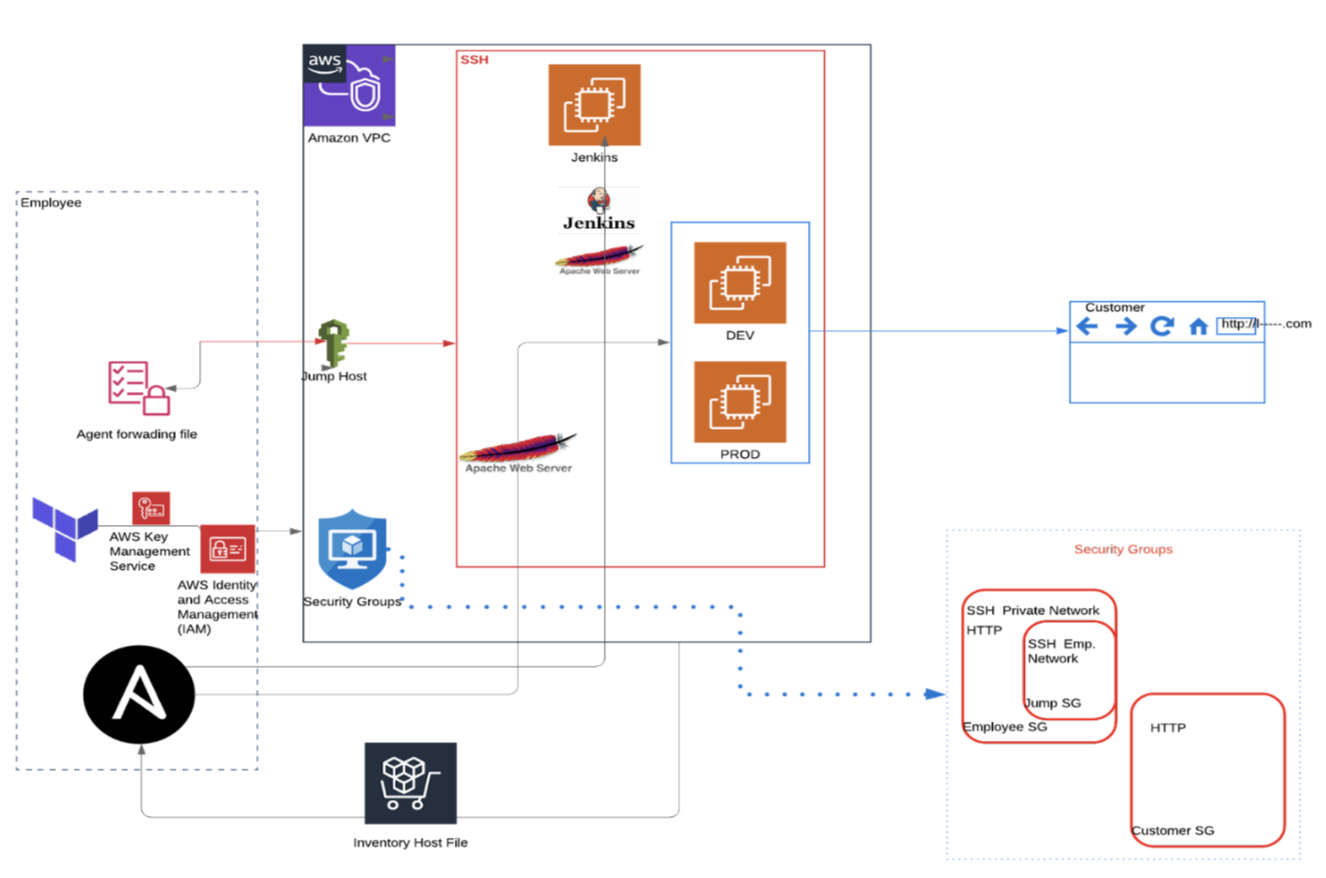Click the browser home icon
The image size is (1326, 878).
1197,327
